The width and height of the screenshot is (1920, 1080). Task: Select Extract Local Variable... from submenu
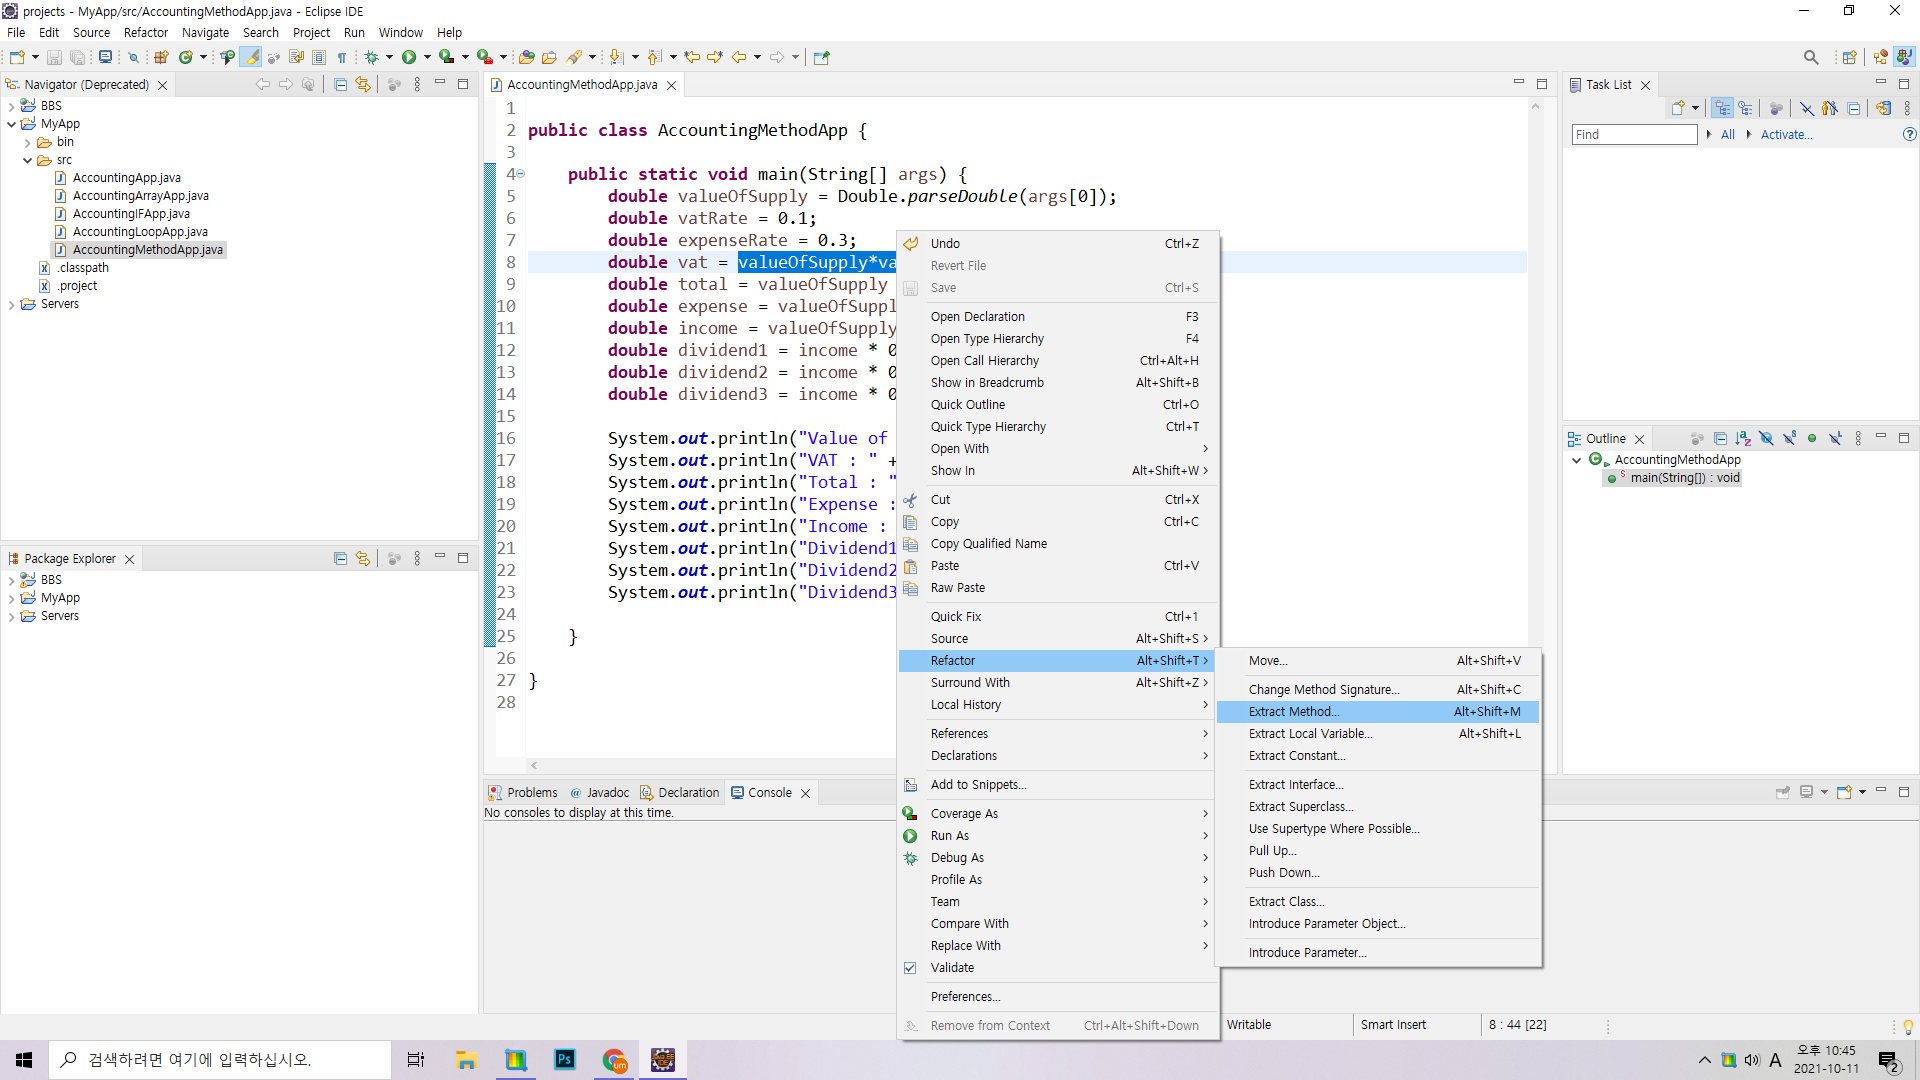(x=1310, y=734)
